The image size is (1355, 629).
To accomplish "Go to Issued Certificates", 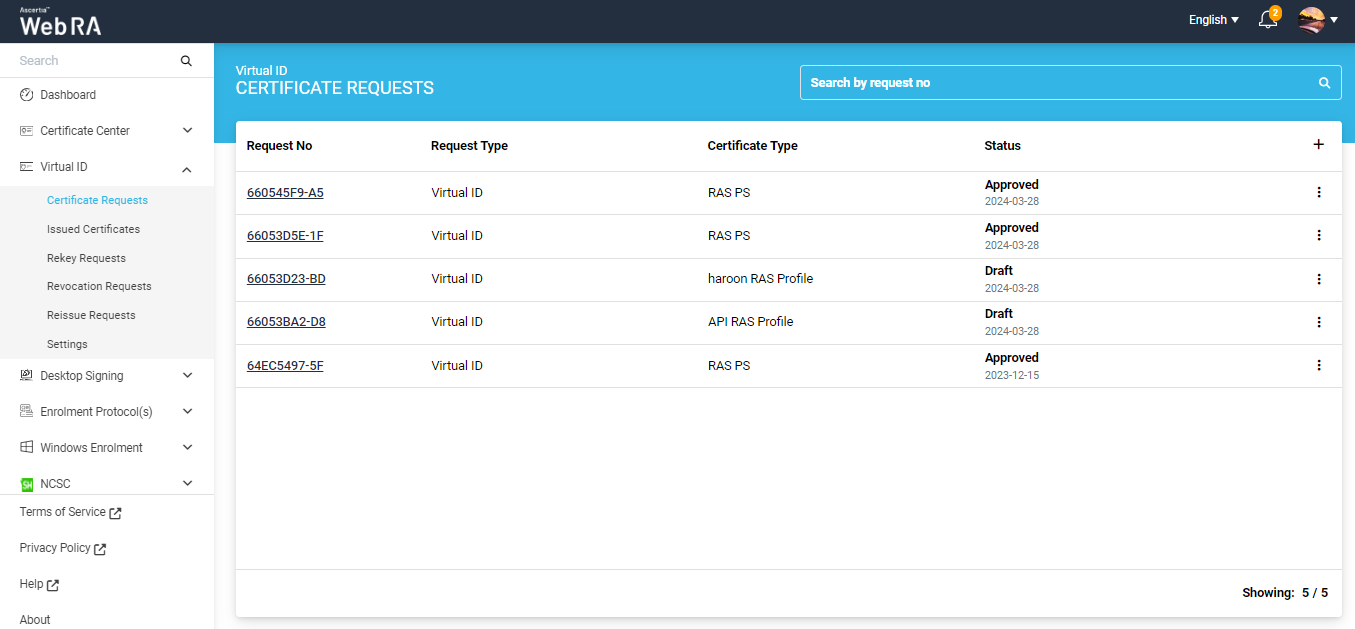I will point(93,229).
